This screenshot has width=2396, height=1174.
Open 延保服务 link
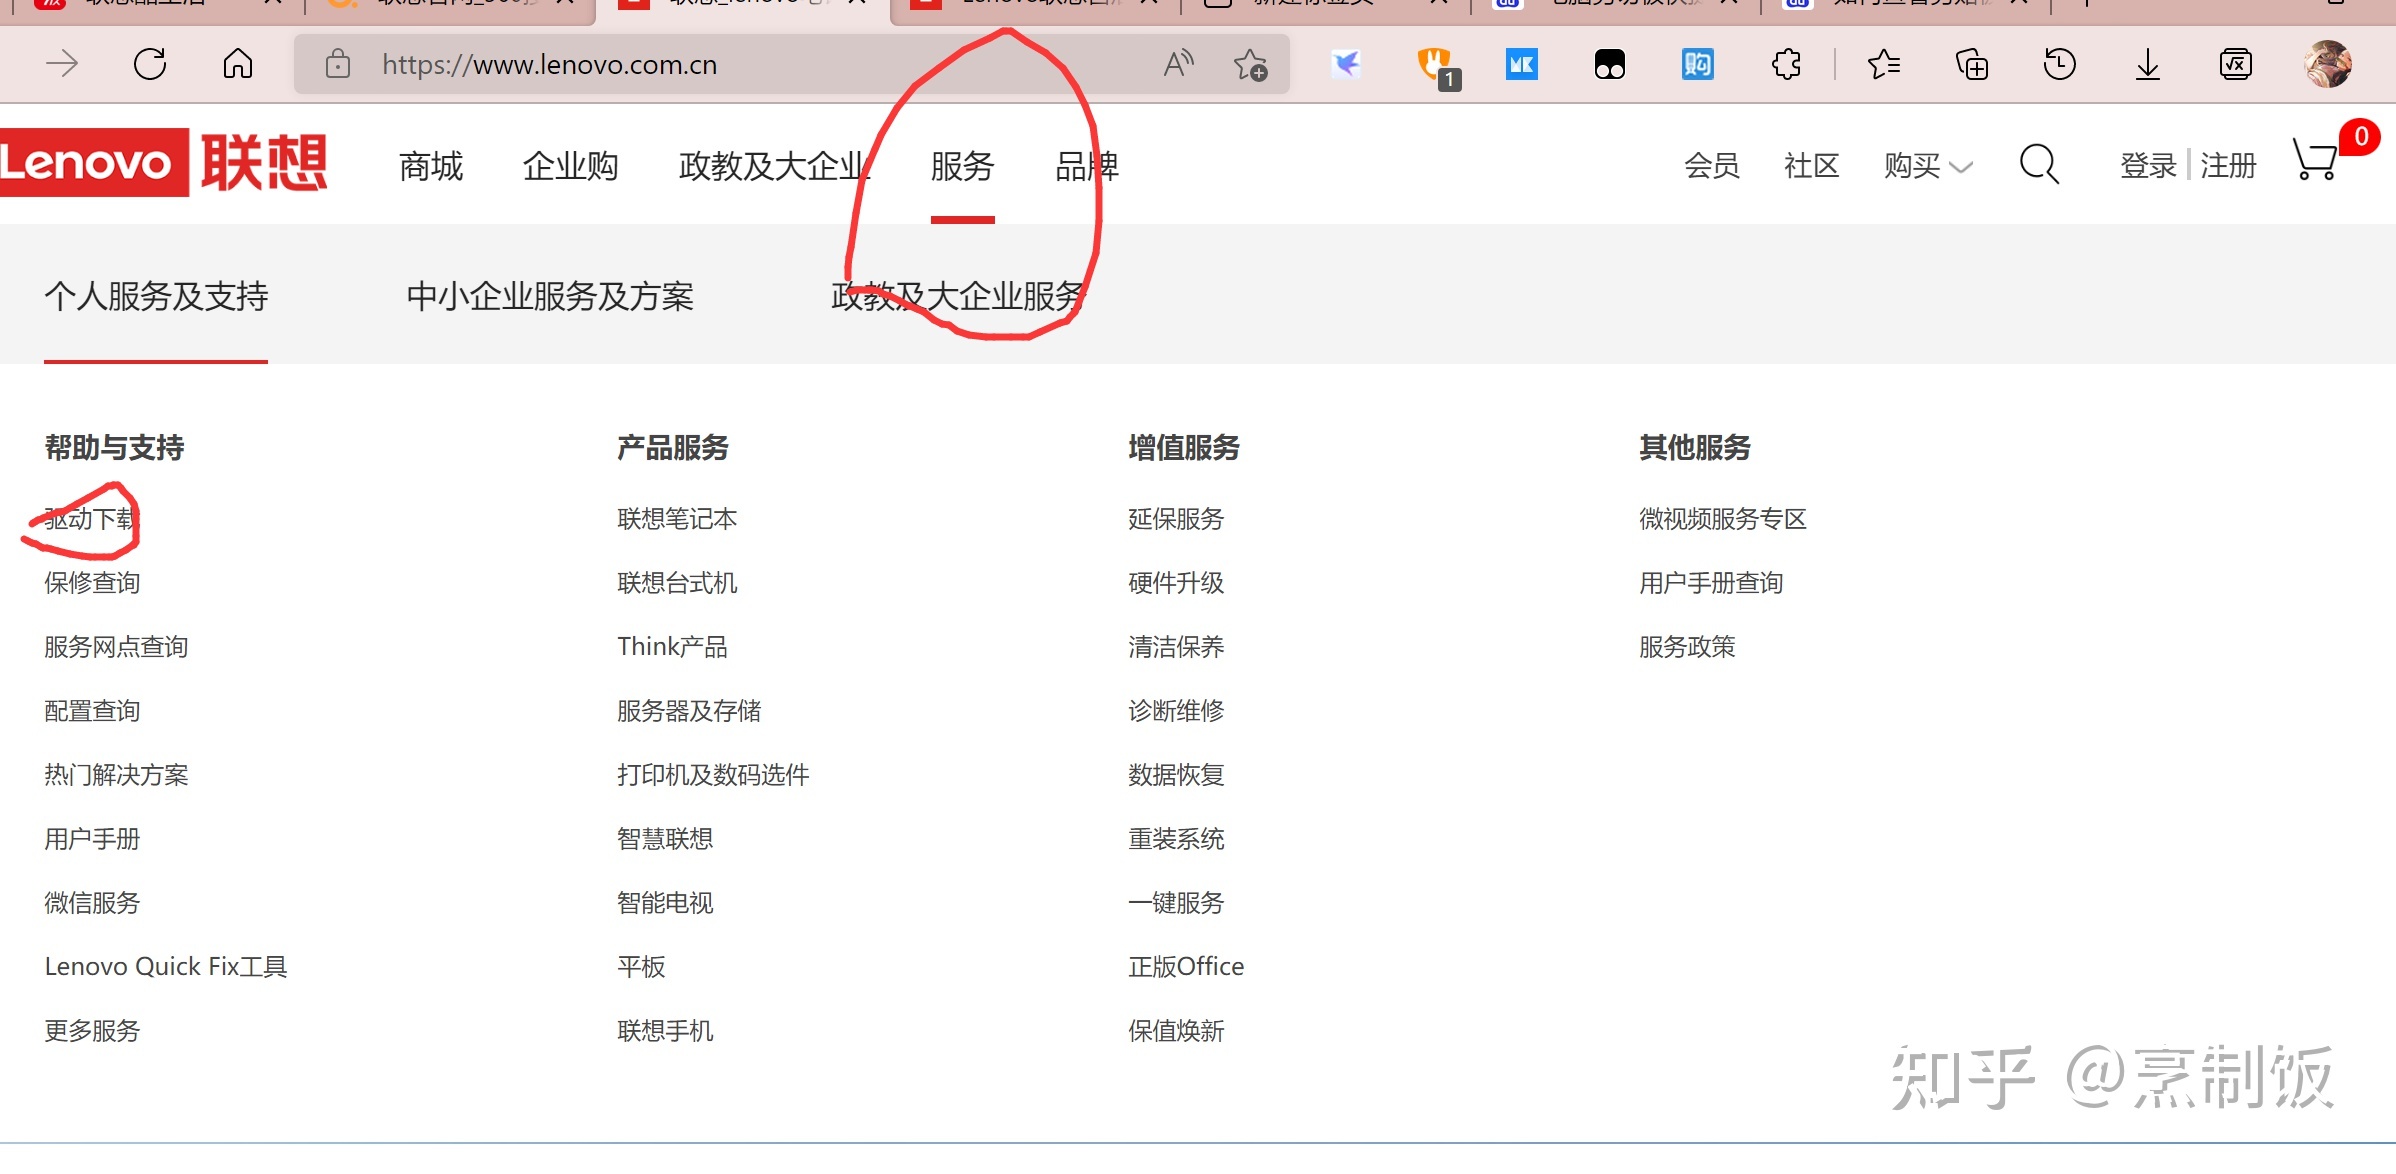pyautogui.click(x=1176, y=519)
